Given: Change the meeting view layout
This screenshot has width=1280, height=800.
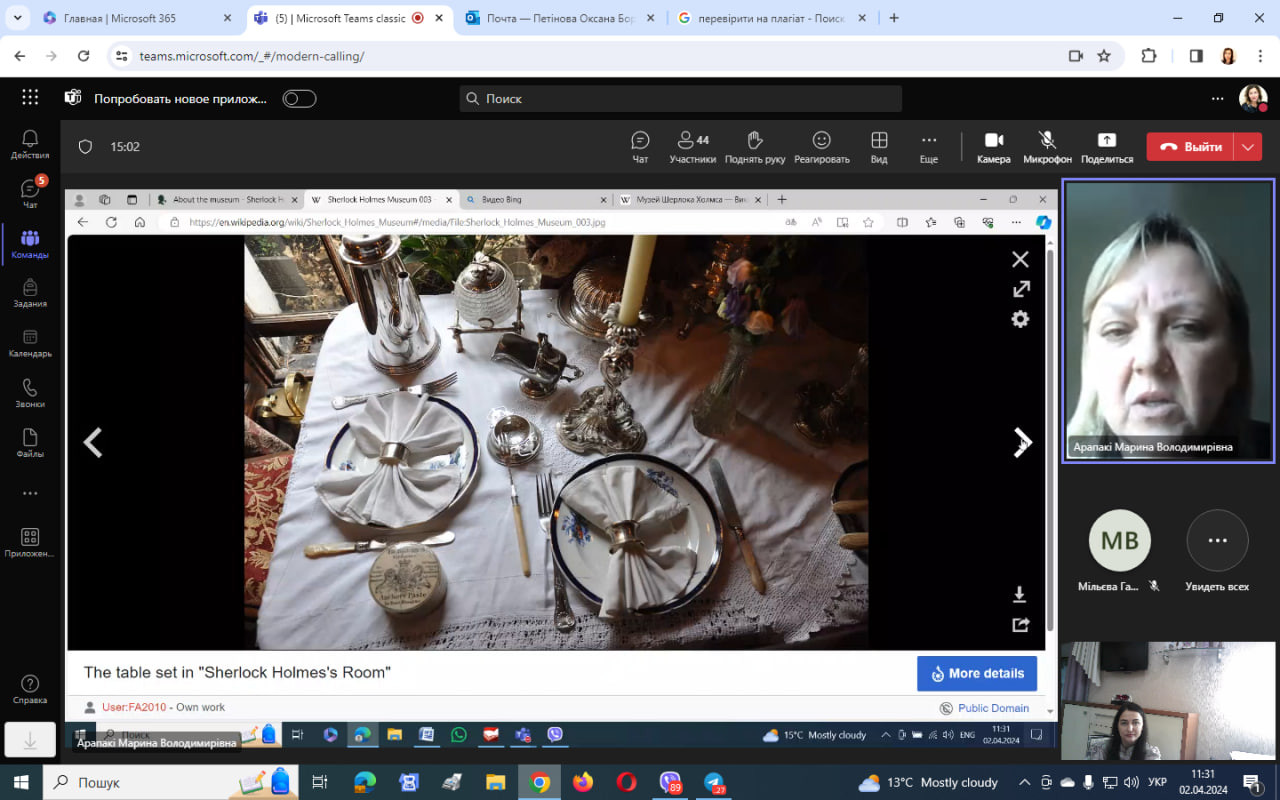Looking at the screenshot, I should click(879, 146).
